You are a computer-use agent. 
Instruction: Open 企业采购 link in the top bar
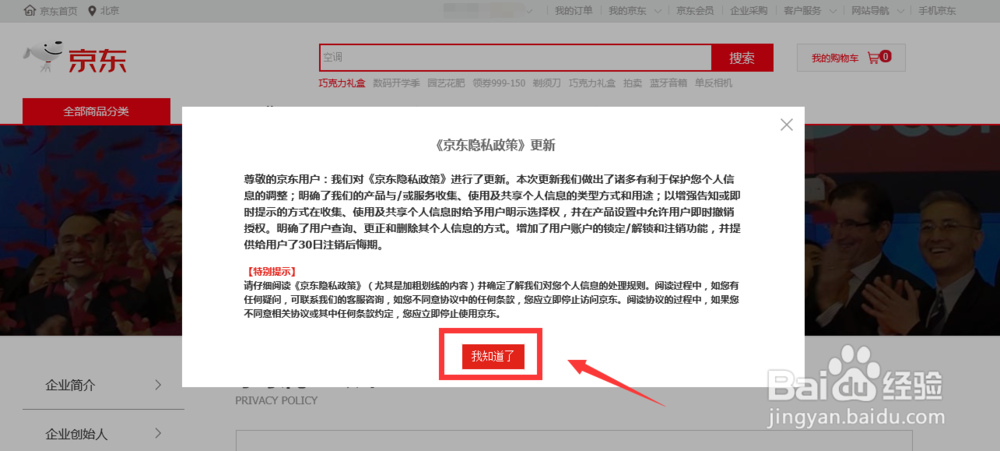click(749, 11)
